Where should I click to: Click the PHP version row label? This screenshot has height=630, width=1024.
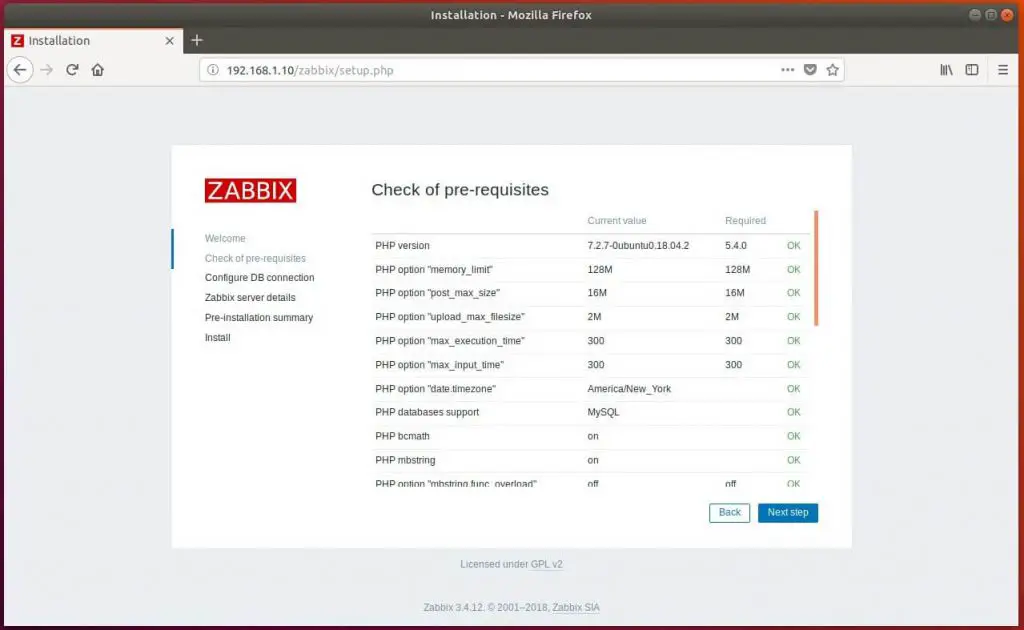pos(402,245)
